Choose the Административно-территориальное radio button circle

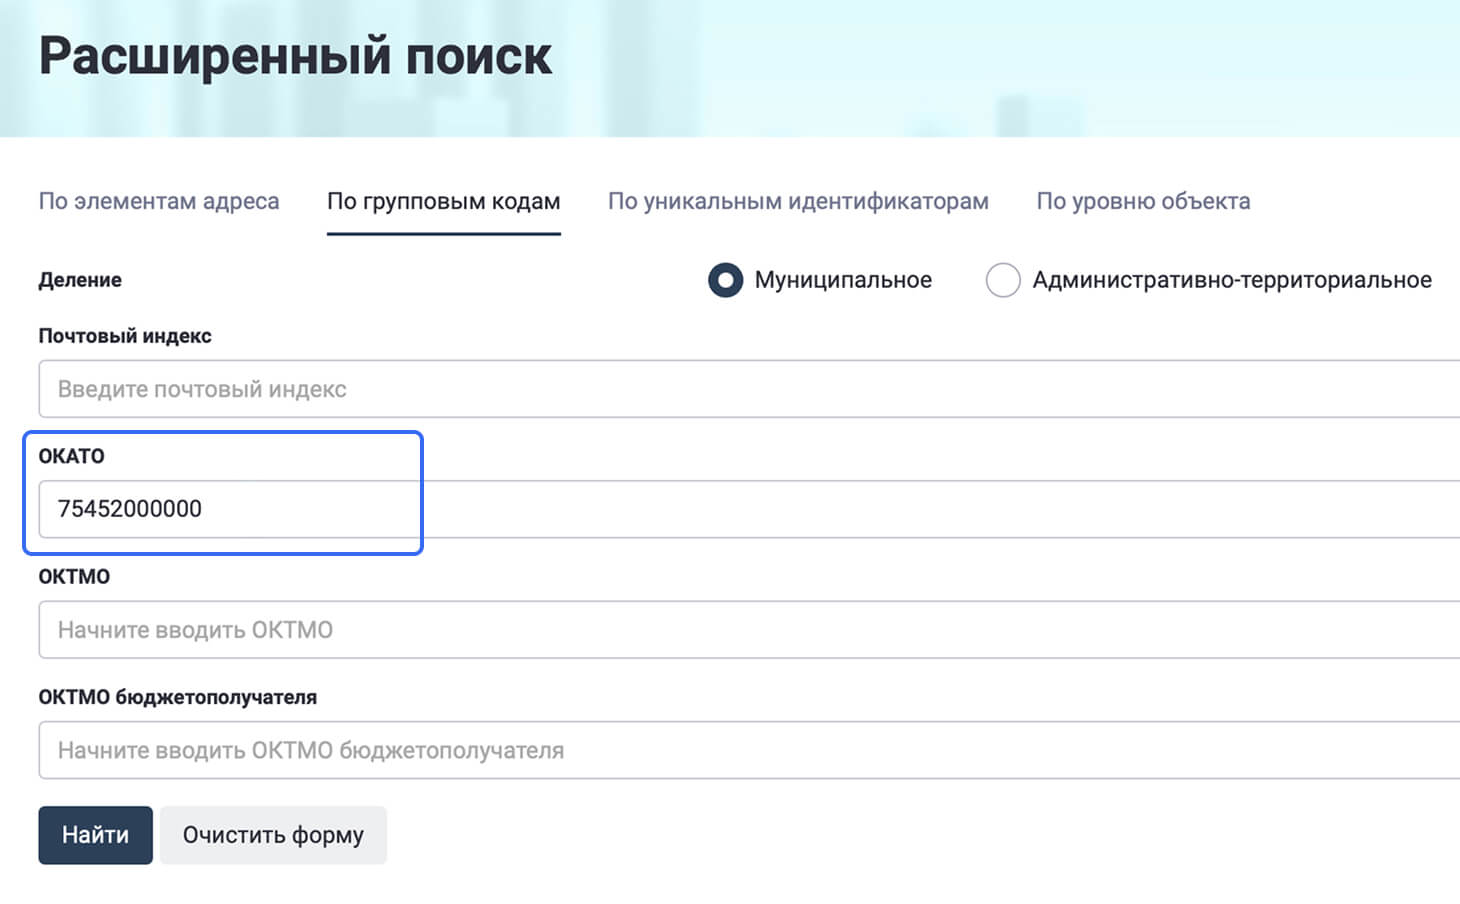tap(1003, 280)
